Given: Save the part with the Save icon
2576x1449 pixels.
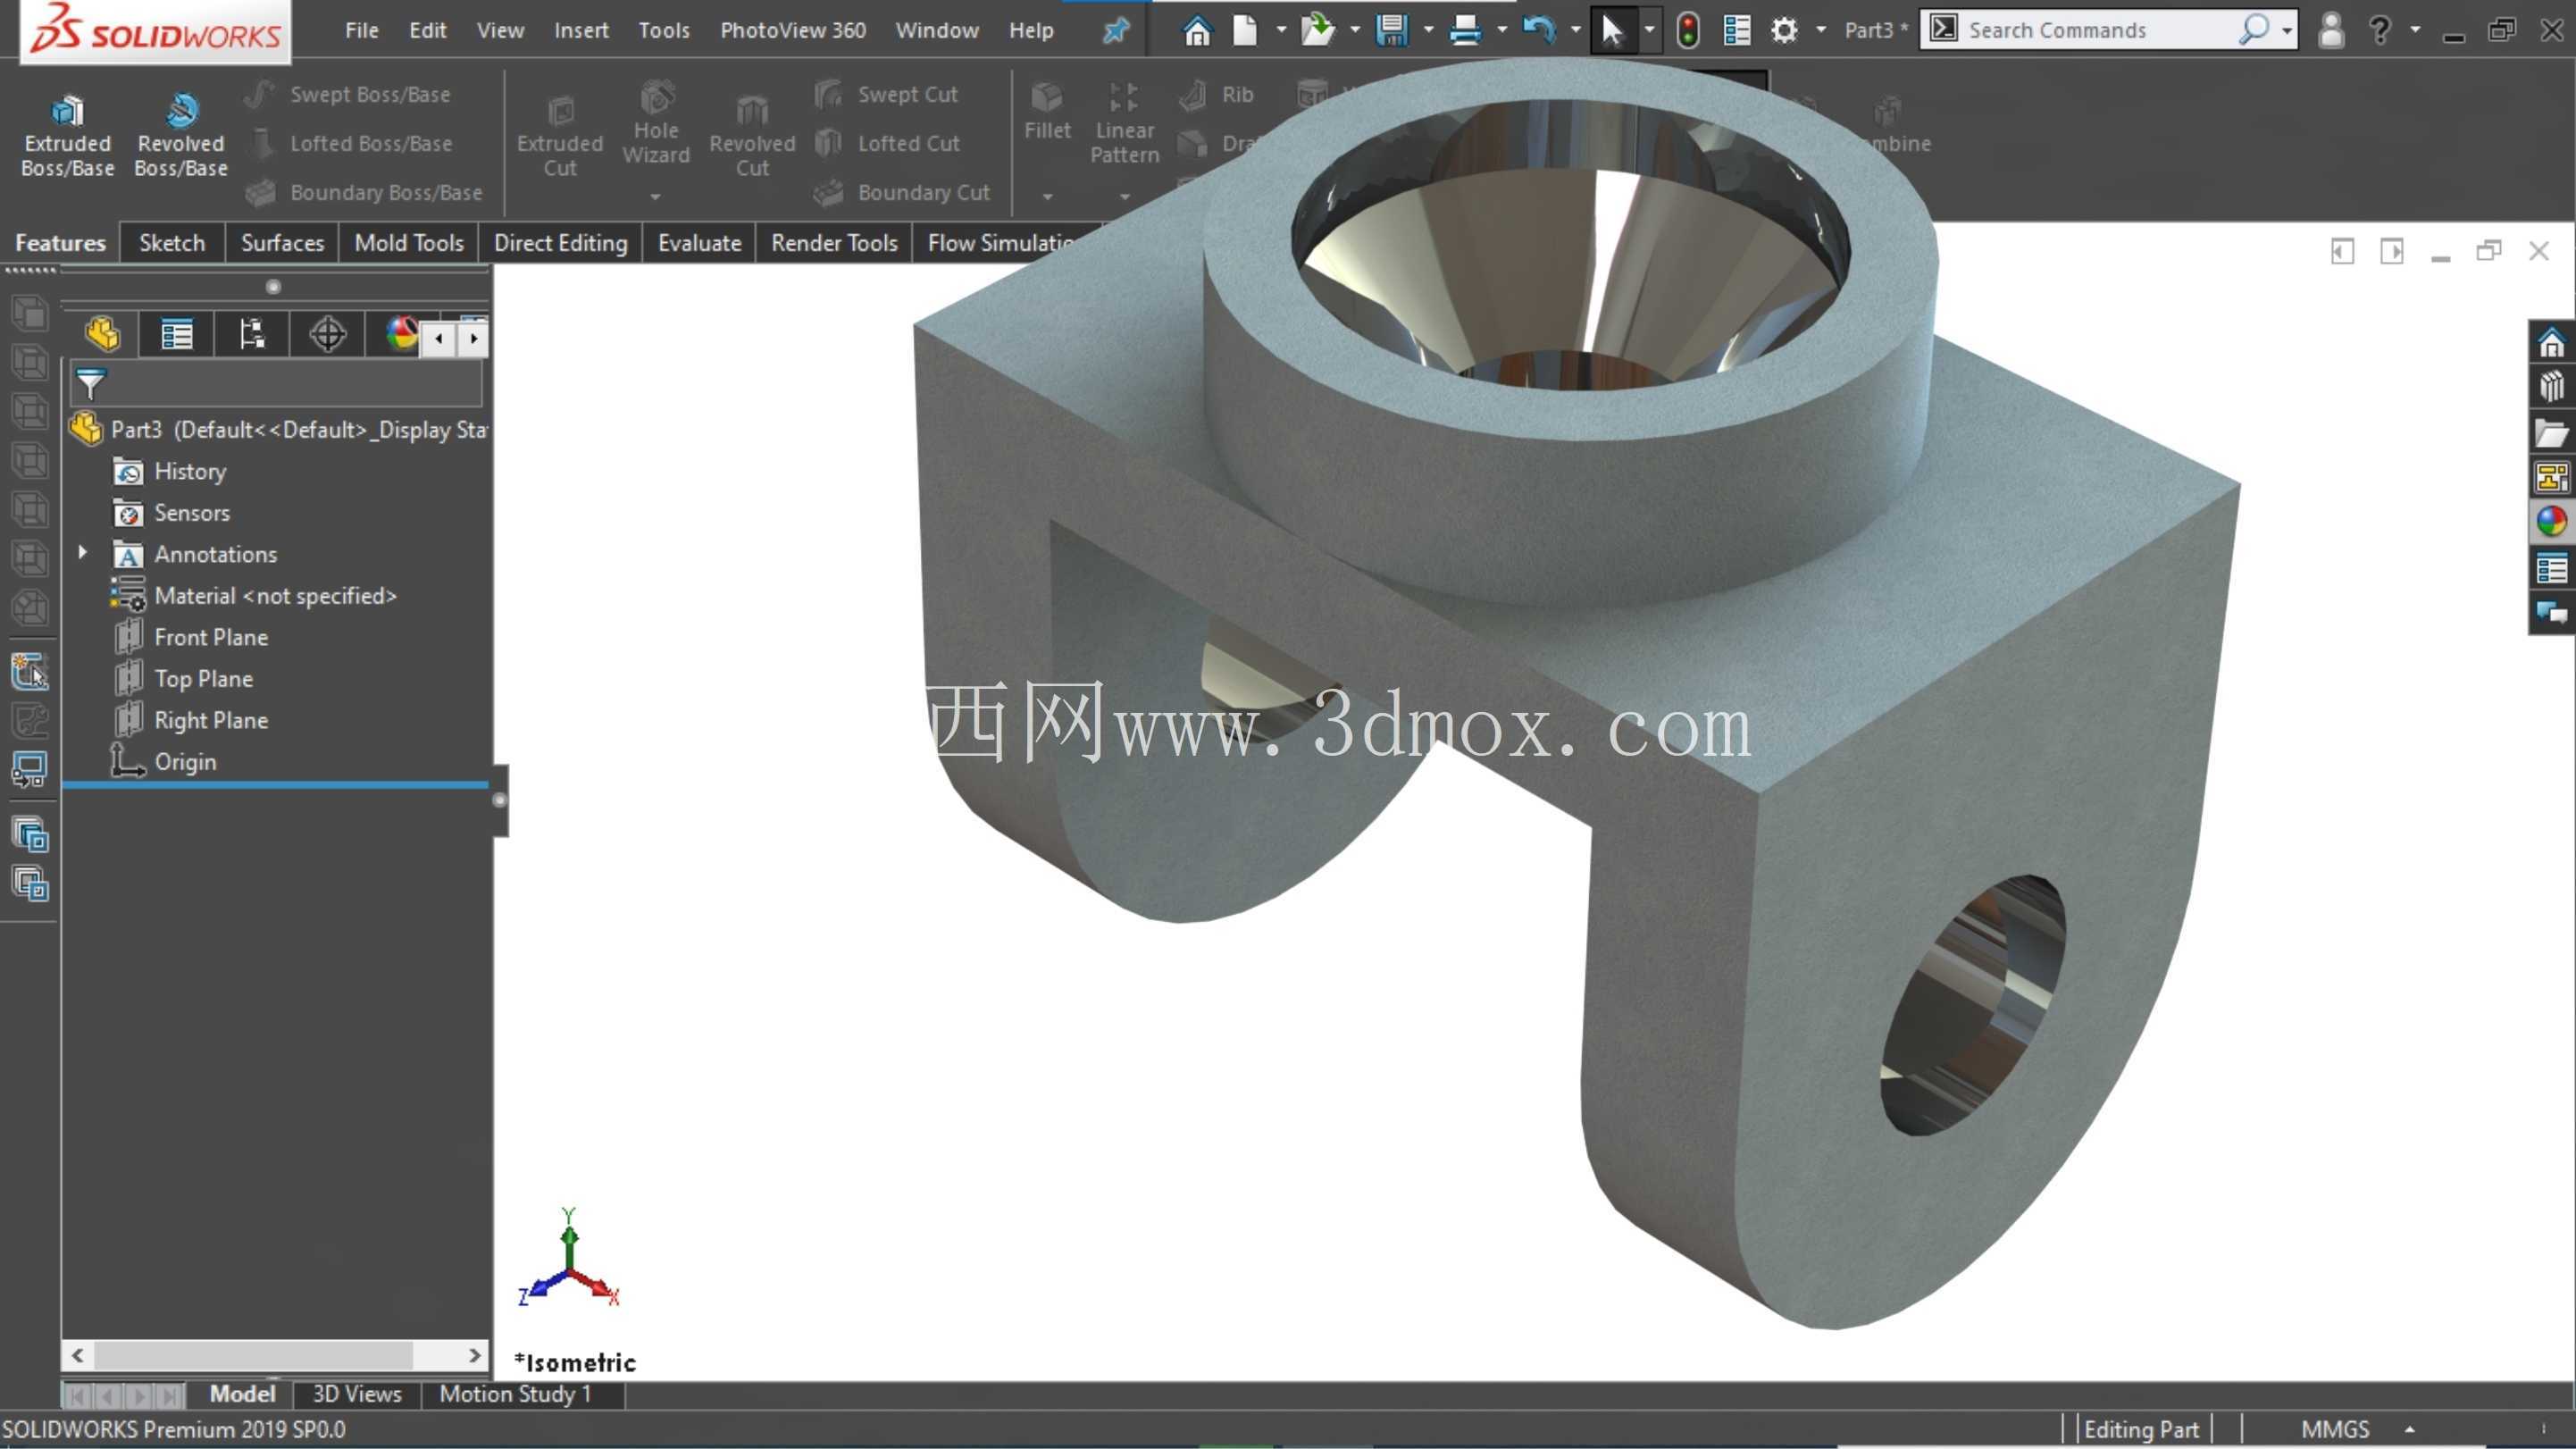Looking at the screenshot, I should click(1392, 30).
